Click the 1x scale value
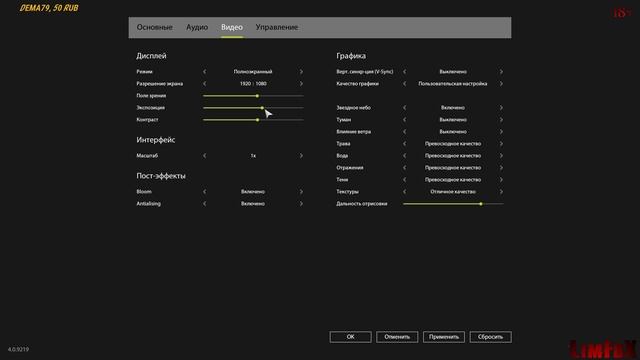 253,156
